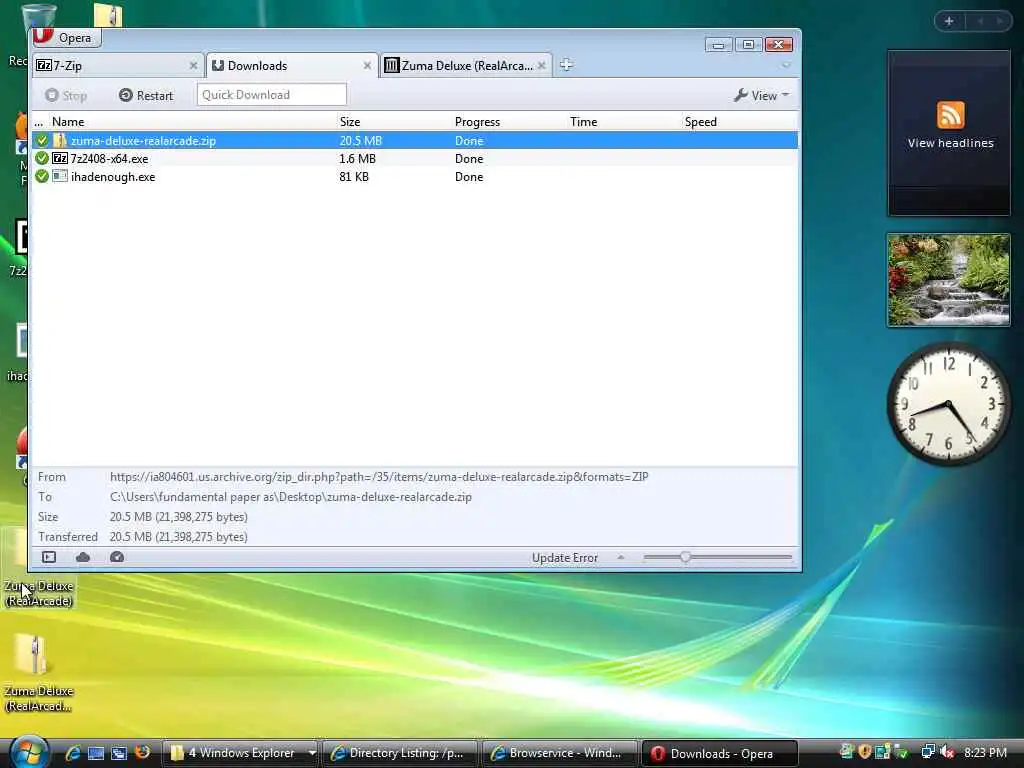Switch to the 7-Zip tab

click(x=116, y=65)
